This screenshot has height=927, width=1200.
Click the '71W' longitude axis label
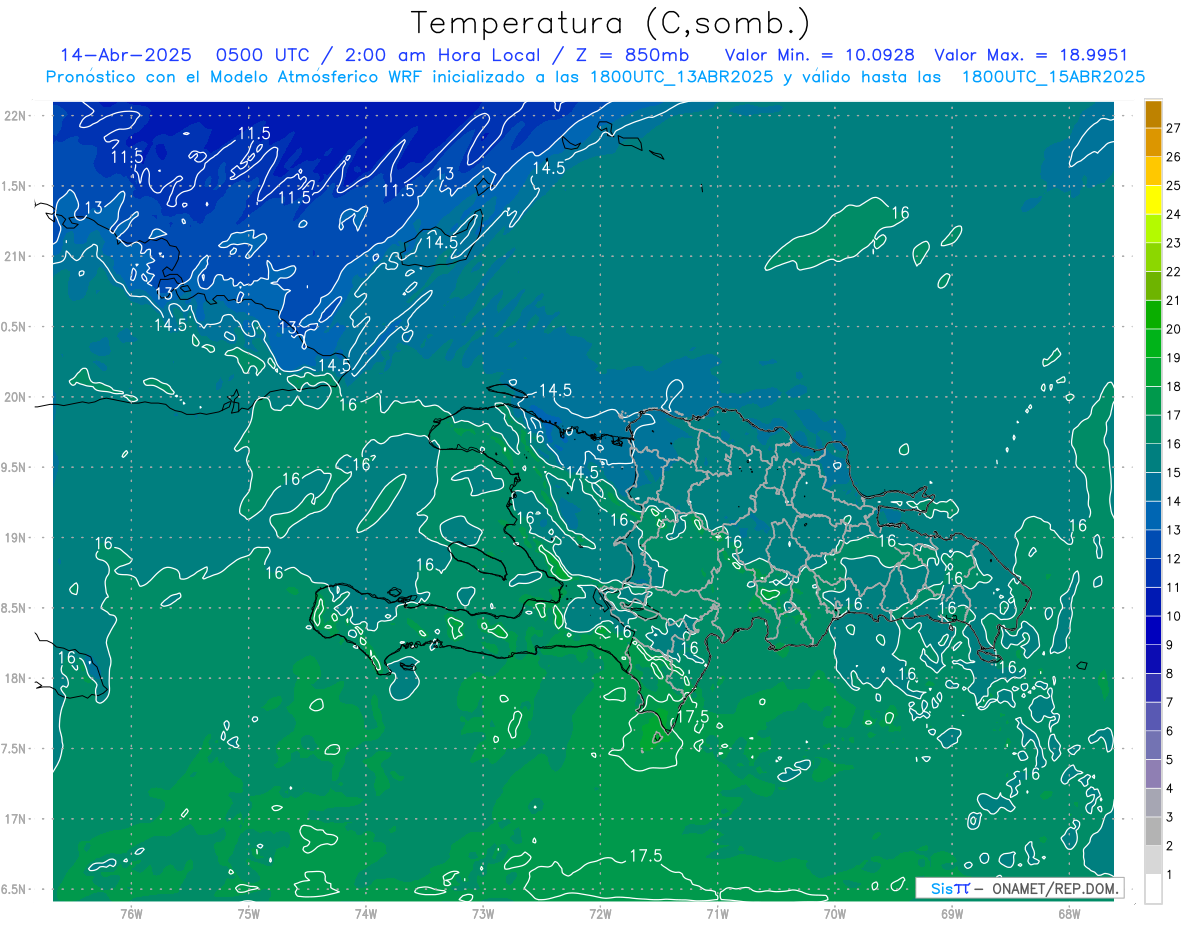(x=717, y=914)
